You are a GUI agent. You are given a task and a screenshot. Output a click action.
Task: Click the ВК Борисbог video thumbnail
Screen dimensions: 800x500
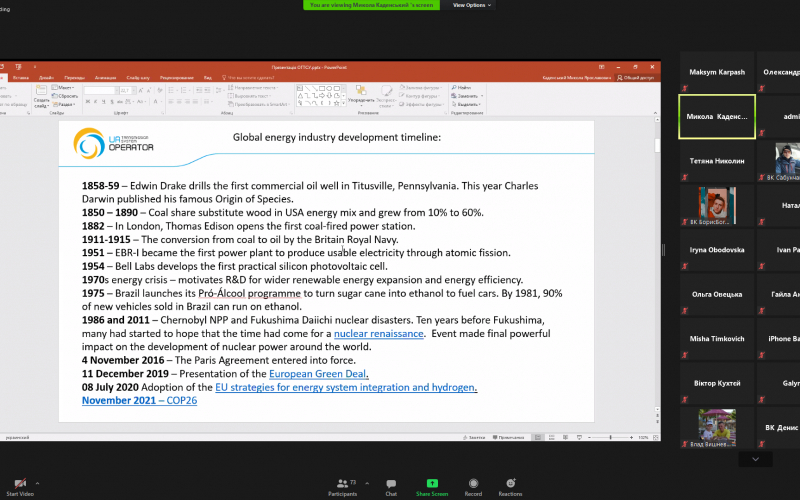[x=717, y=206]
